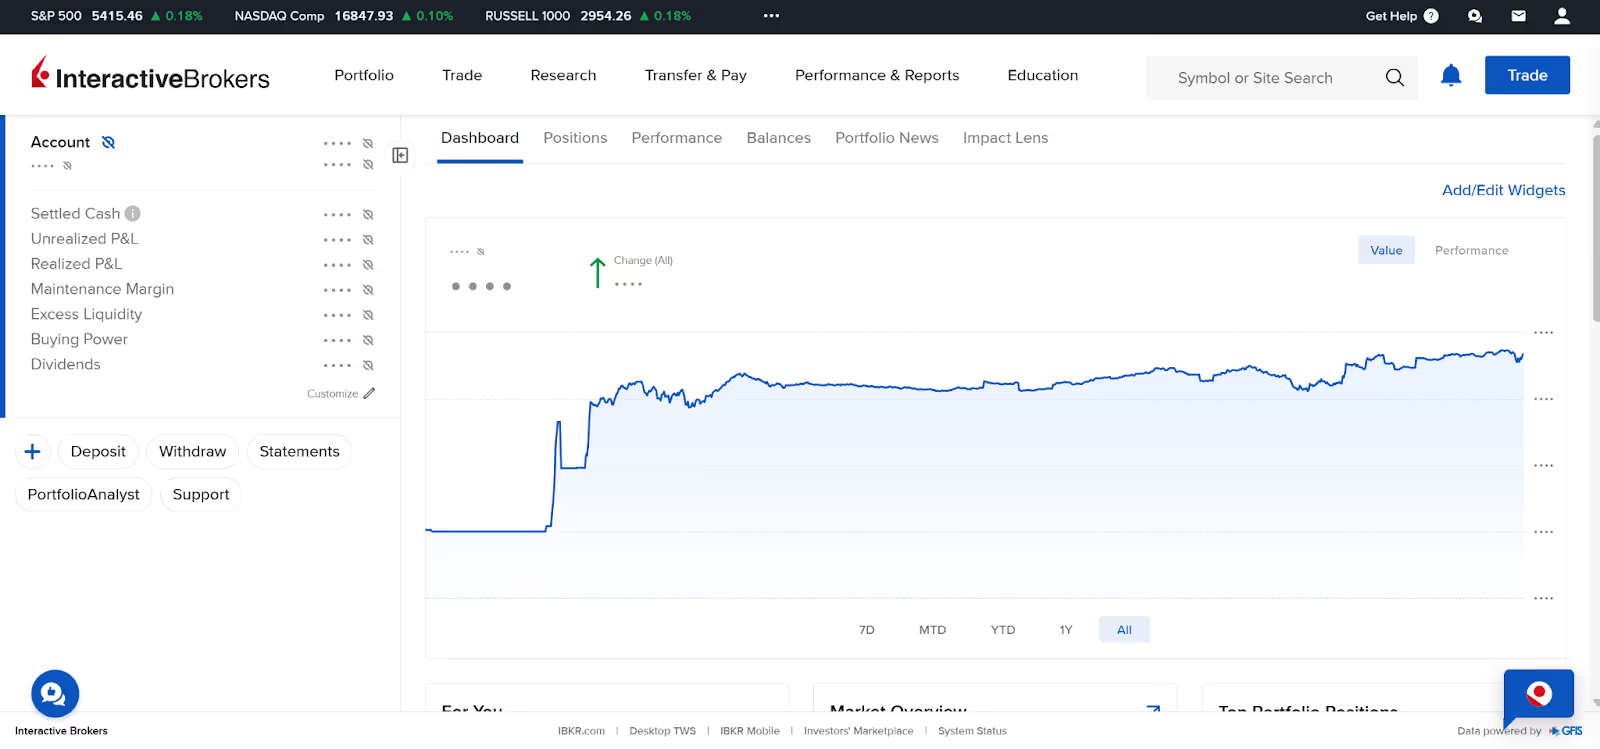The height and width of the screenshot is (749, 1600).
Task: Open the Portfolio menu
Action: (x=364, y=75)
